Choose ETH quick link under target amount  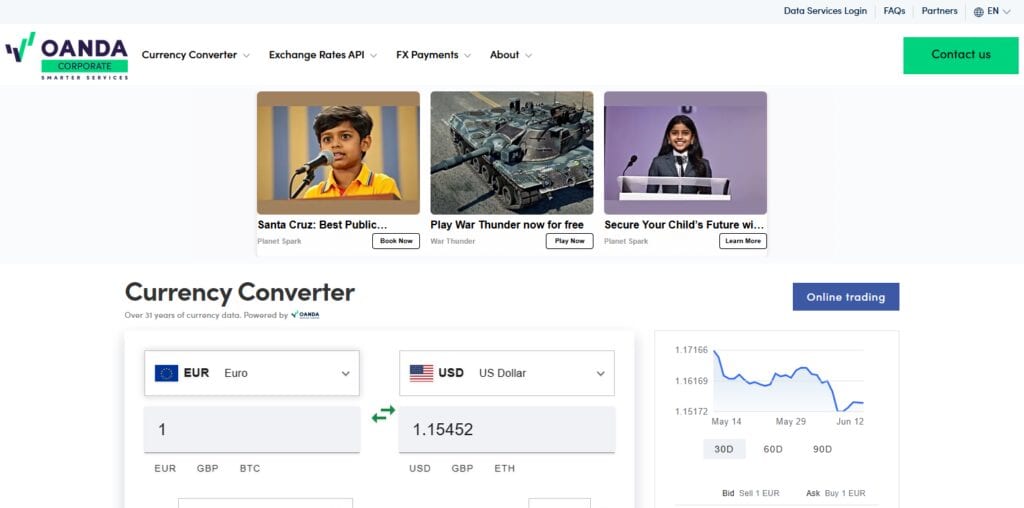[505, 469]
